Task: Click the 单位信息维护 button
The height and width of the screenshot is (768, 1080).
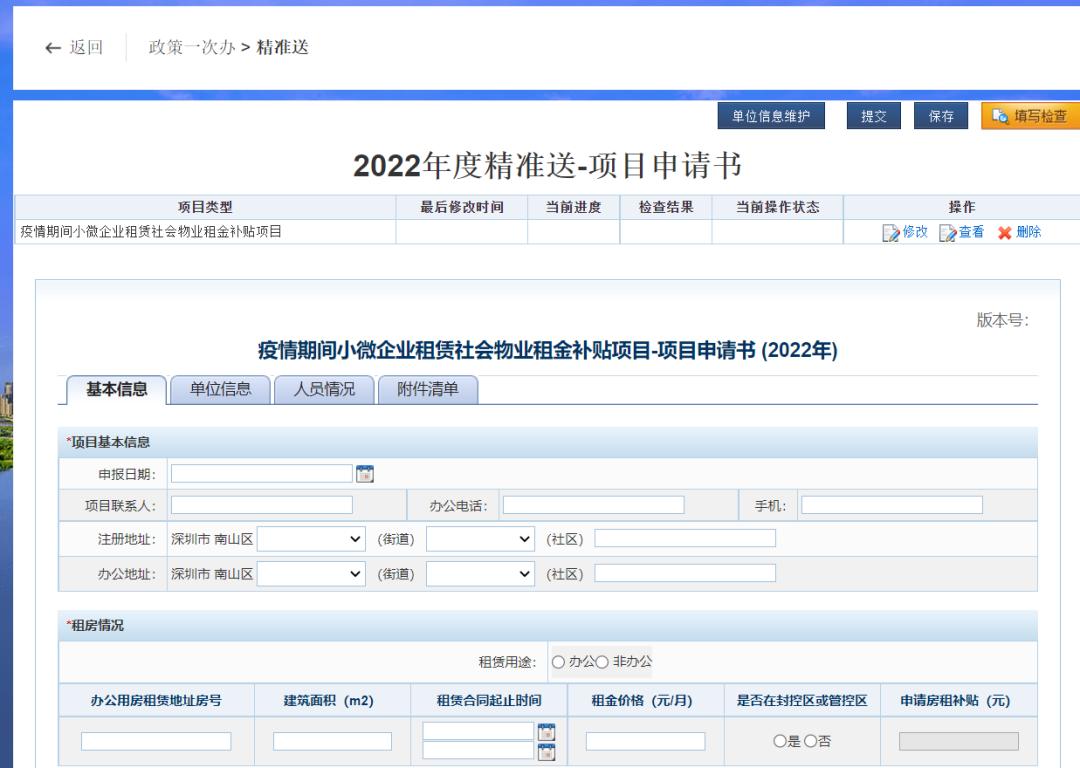Action: click(x=771, y=116)
